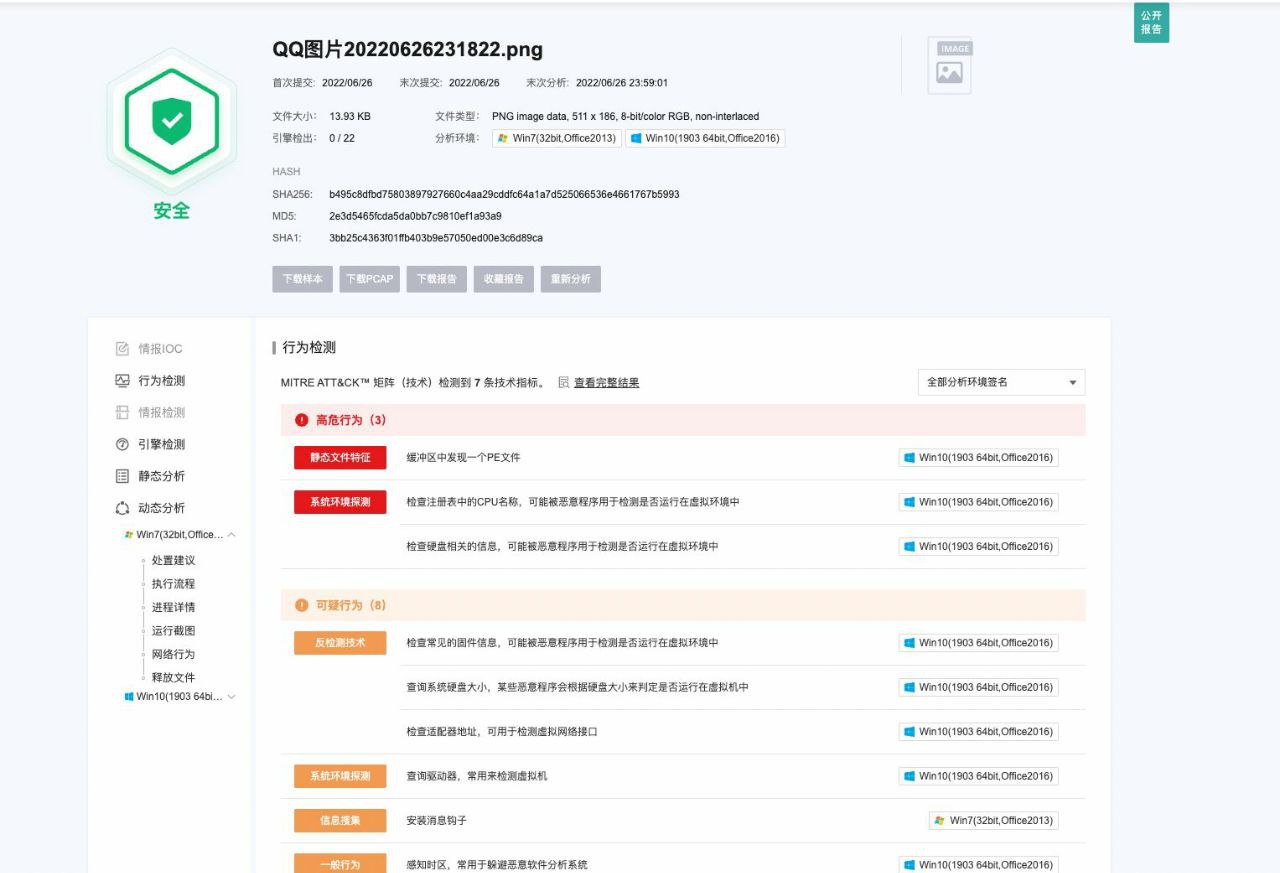Open 网络行为 under the Win7 tree
1280x873 pixels.
(x=173, y=654)
